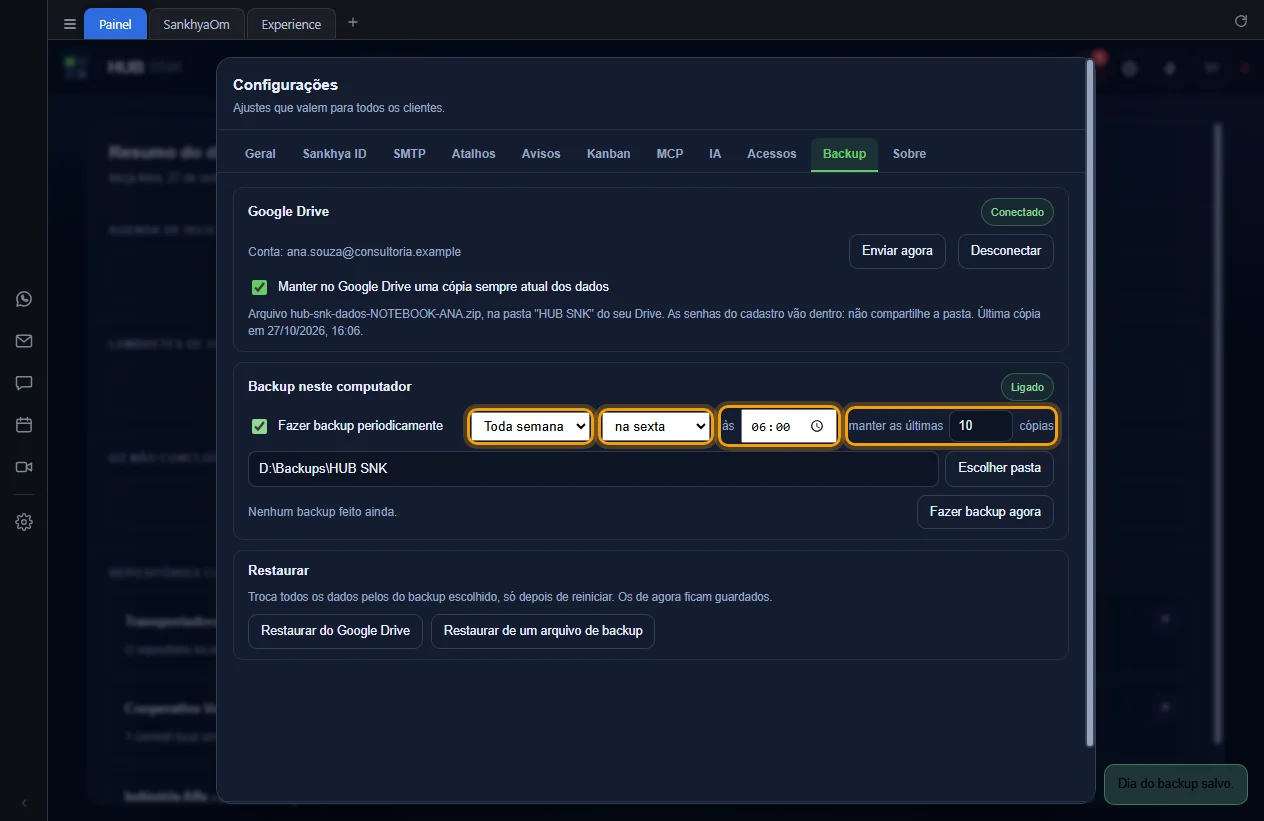Open the Toda semana frequency dropdown
Viewport: 1264px width, 821px height.
(531, 427)
